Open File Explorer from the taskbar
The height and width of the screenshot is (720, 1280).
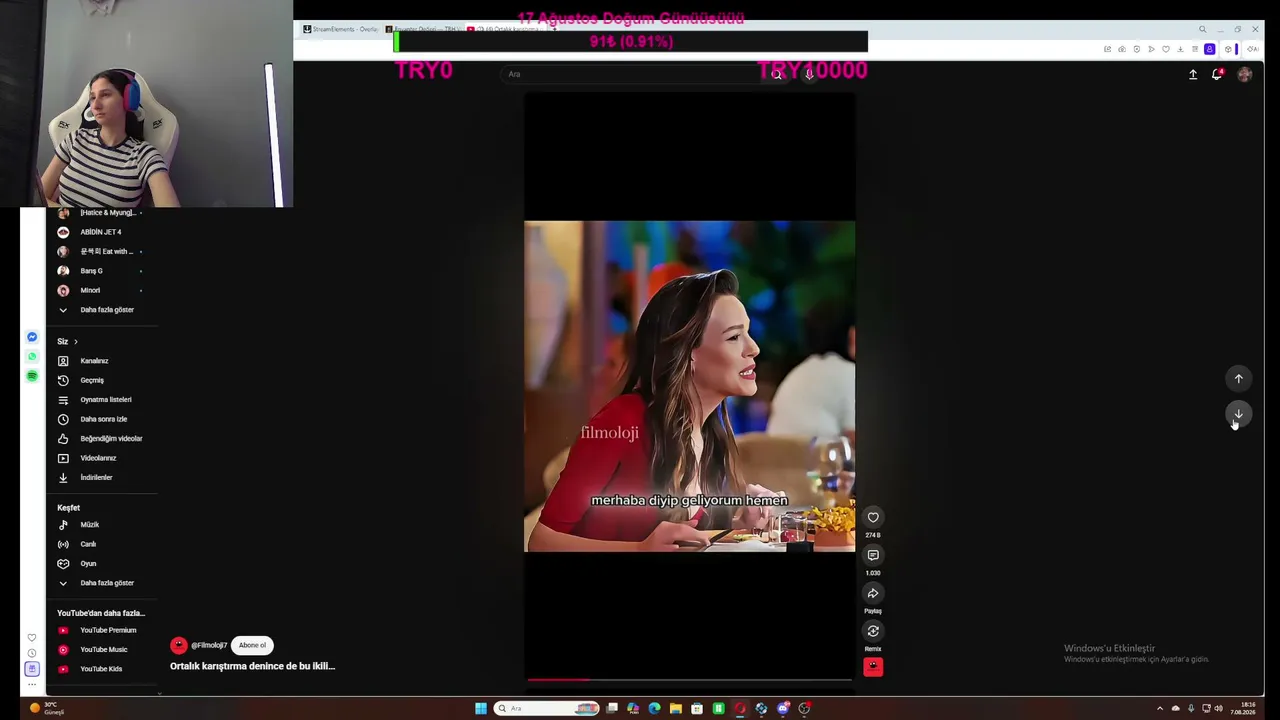pyautogui.click(x=676, y=708)
